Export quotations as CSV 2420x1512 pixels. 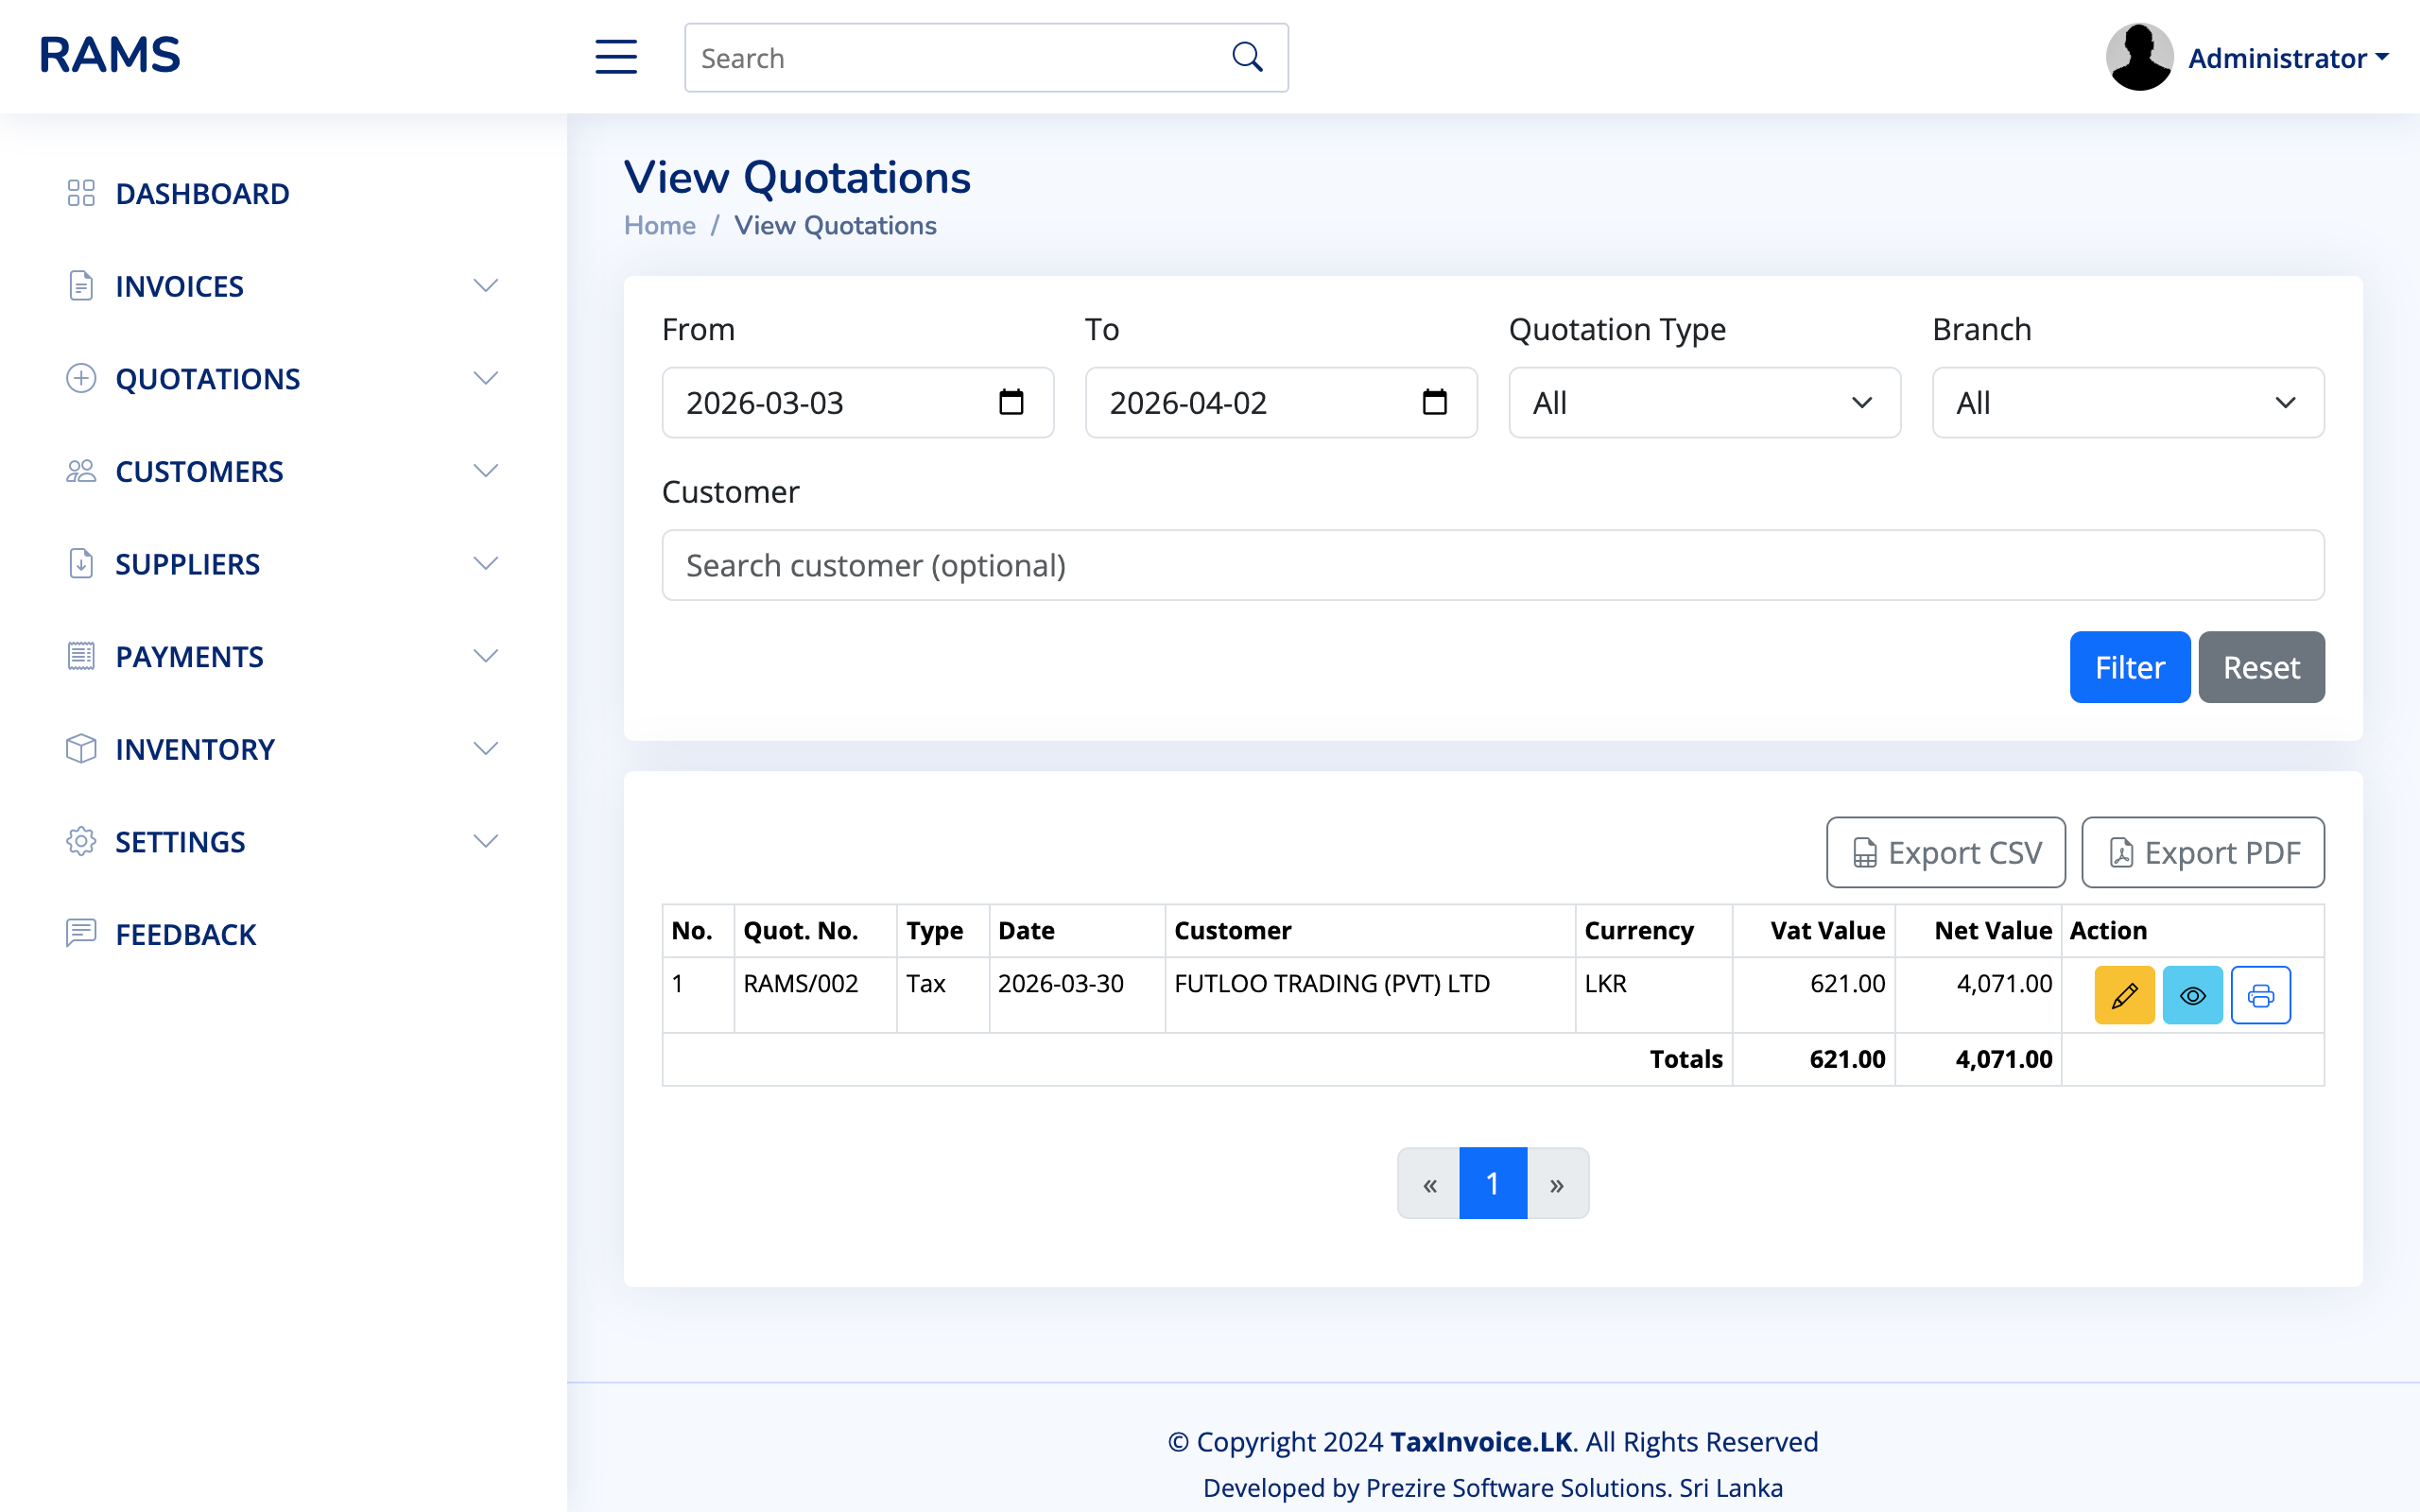click(x=1945, y=852)
